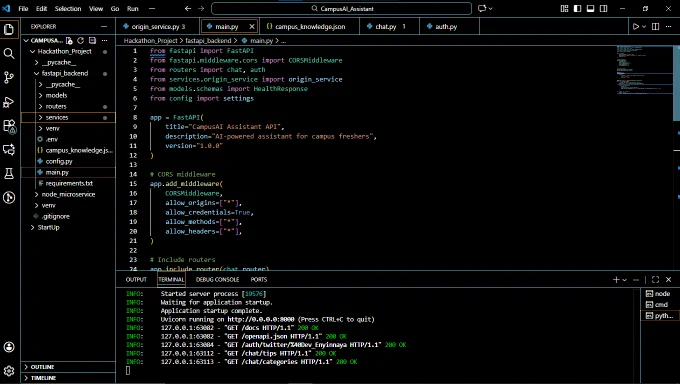This screenshot has height=384, width=680.
Task: Close the terminal panel
Action: 668,280
